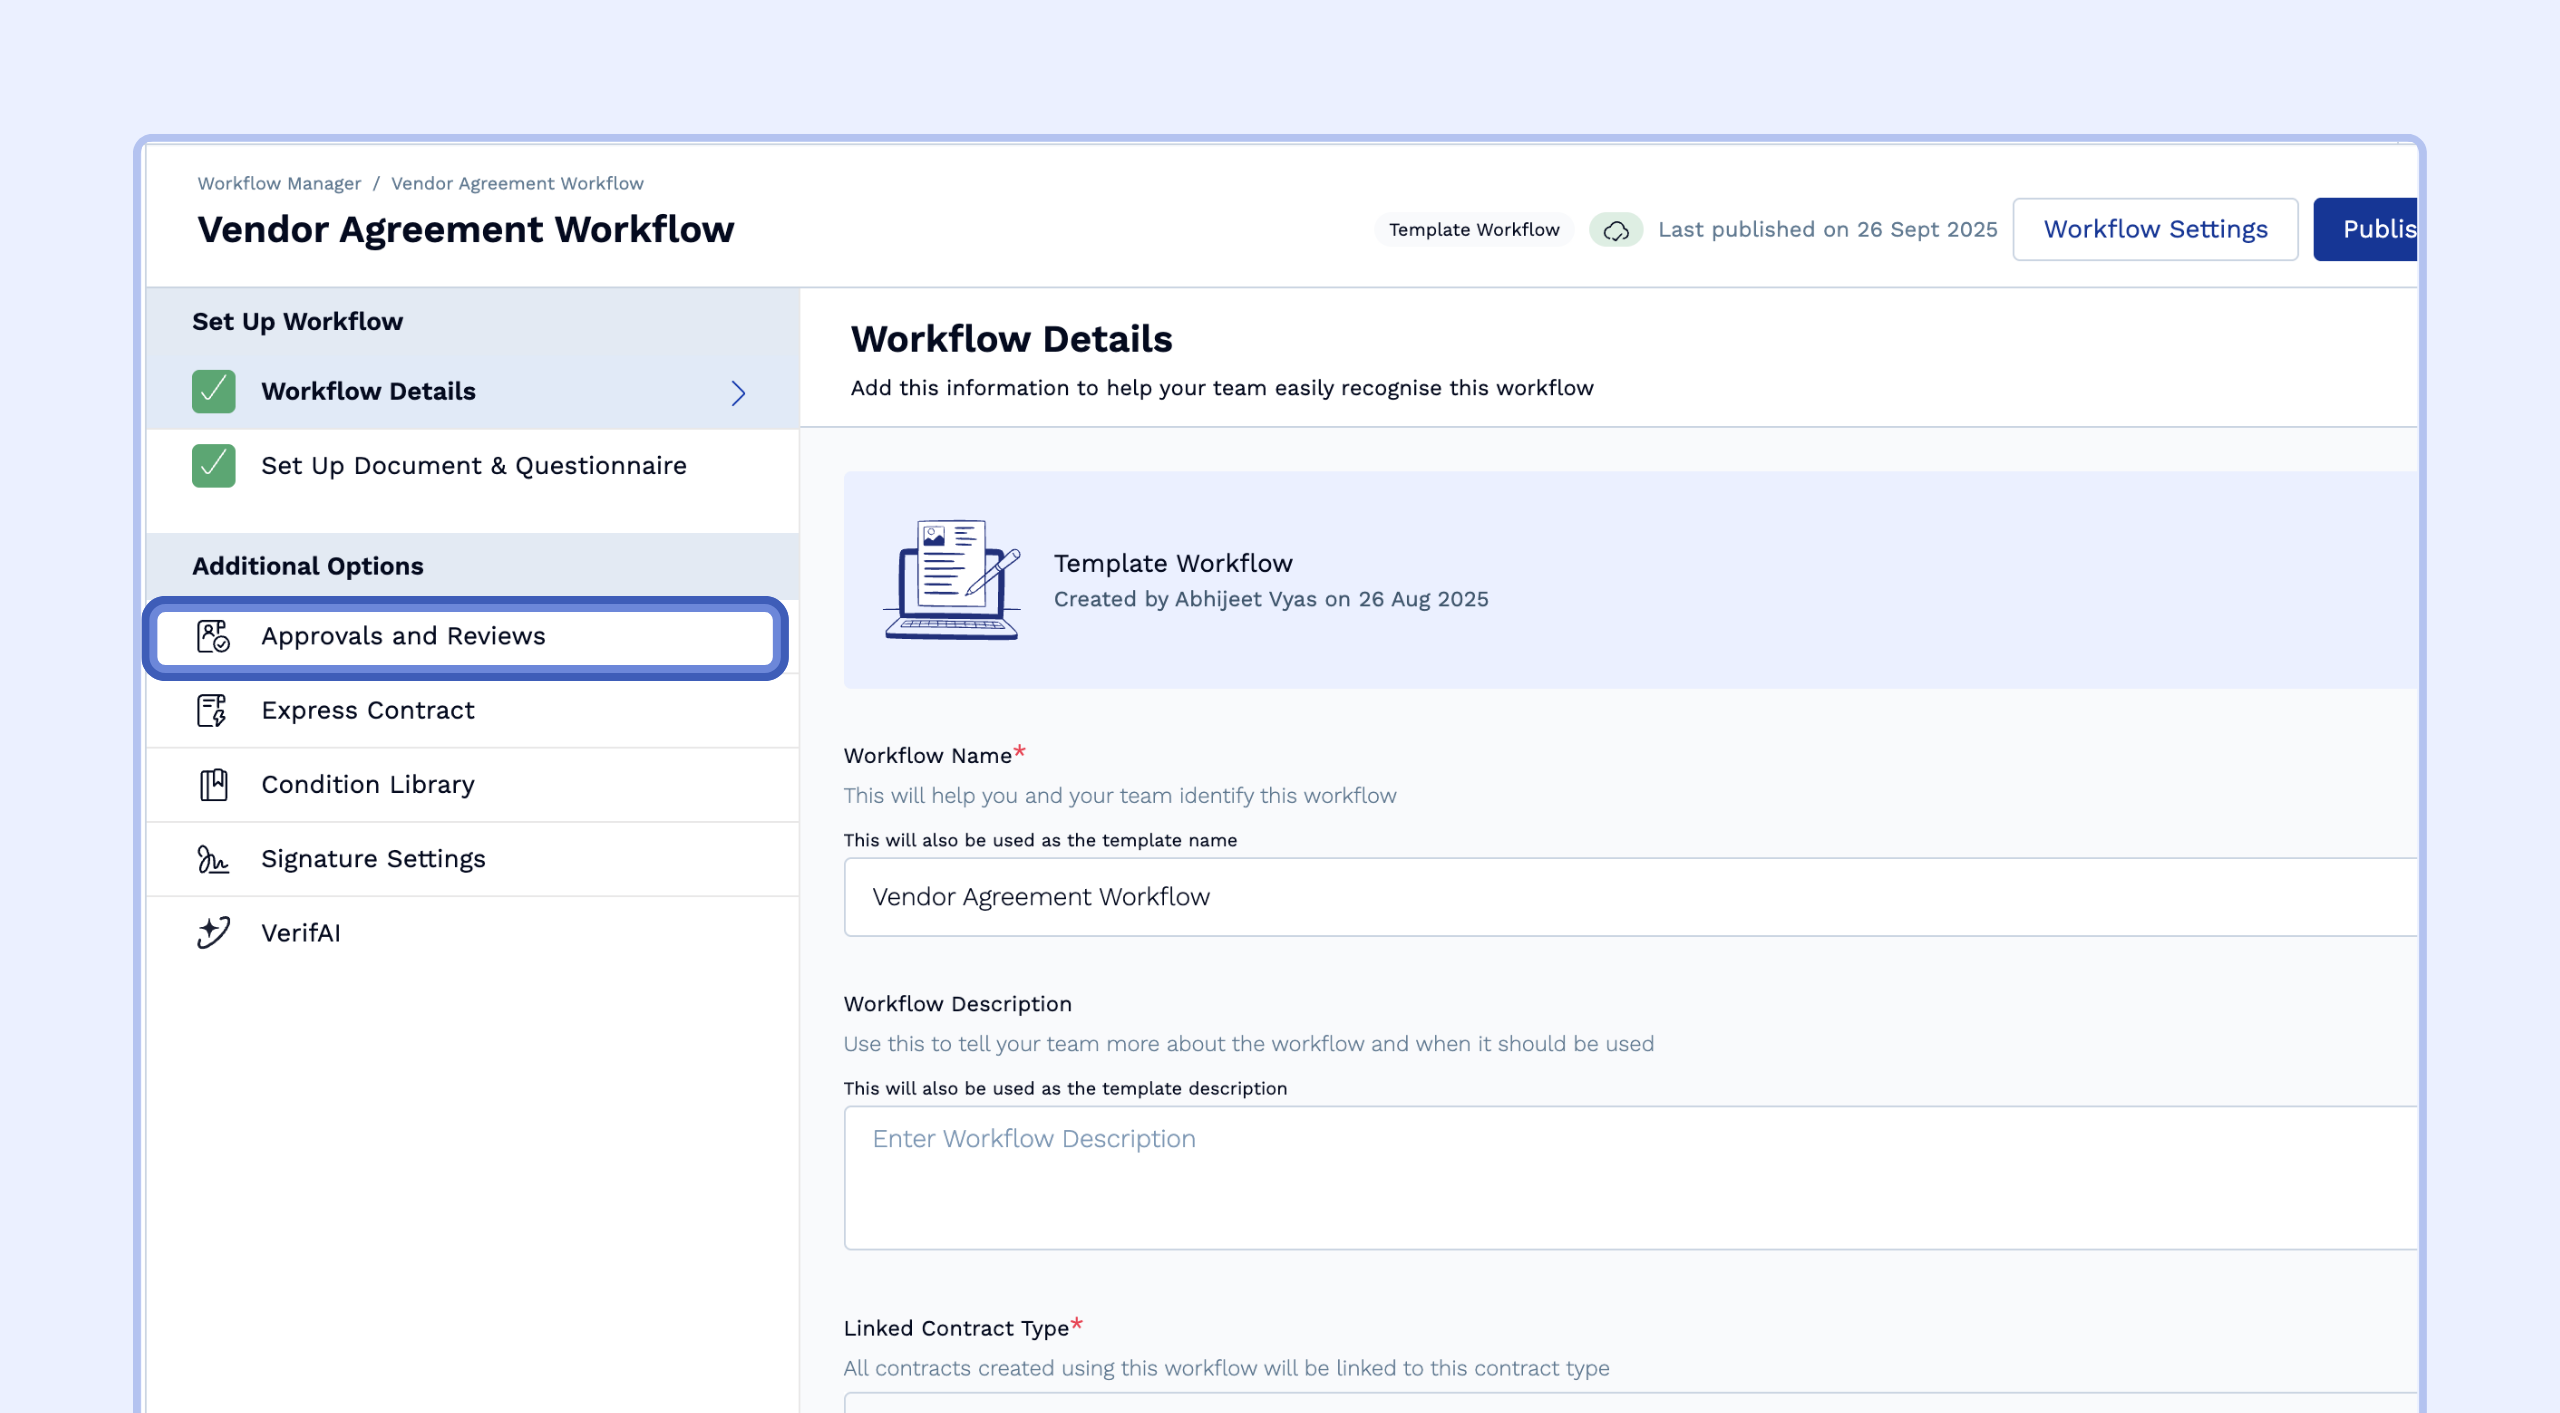
Task: Click the VerifAI sparkle icon
Action: pos(213,933)
